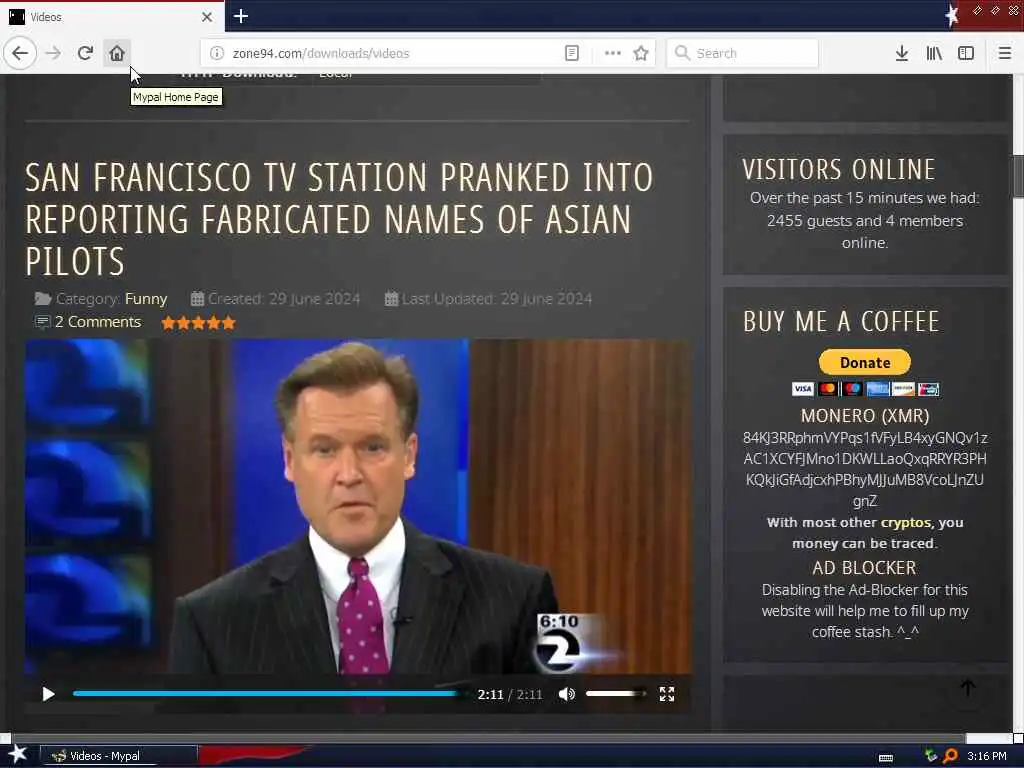Seek on the video progress bar
Image resolution: width=1024 pixels, height=768 pixels.
[268, 694]
